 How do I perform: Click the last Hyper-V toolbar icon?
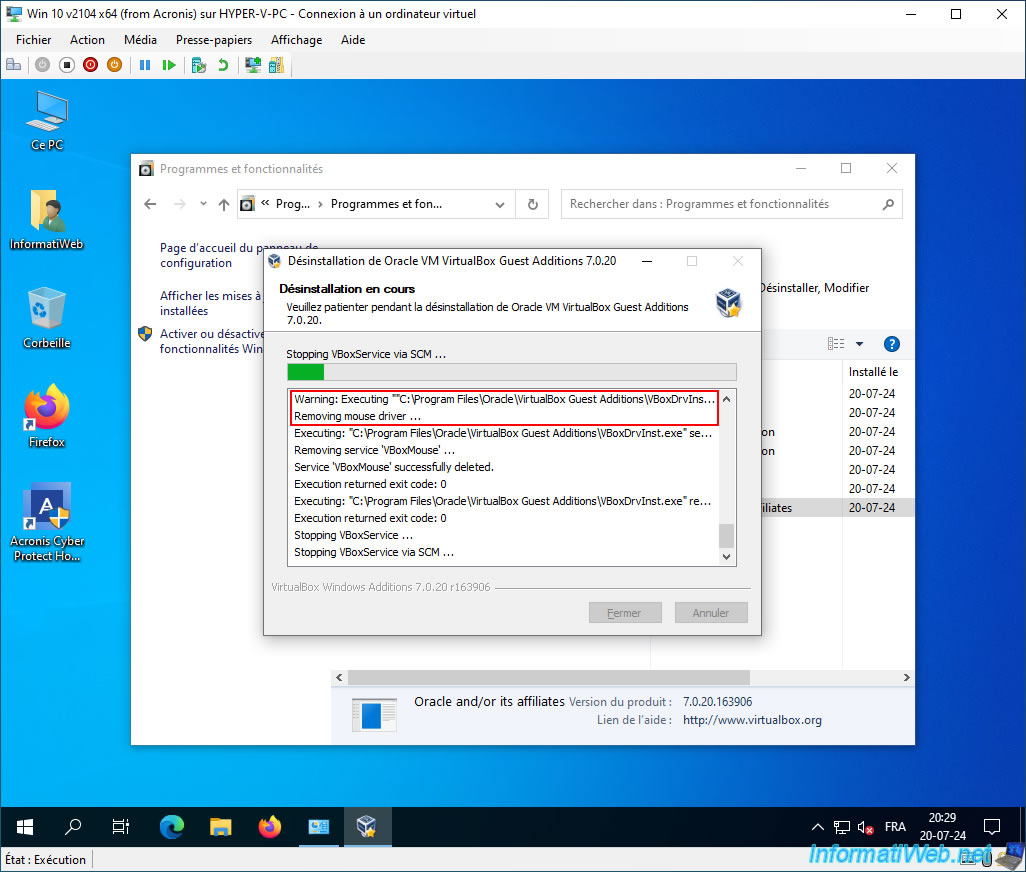pyautogui.click(x=276, y=65)
